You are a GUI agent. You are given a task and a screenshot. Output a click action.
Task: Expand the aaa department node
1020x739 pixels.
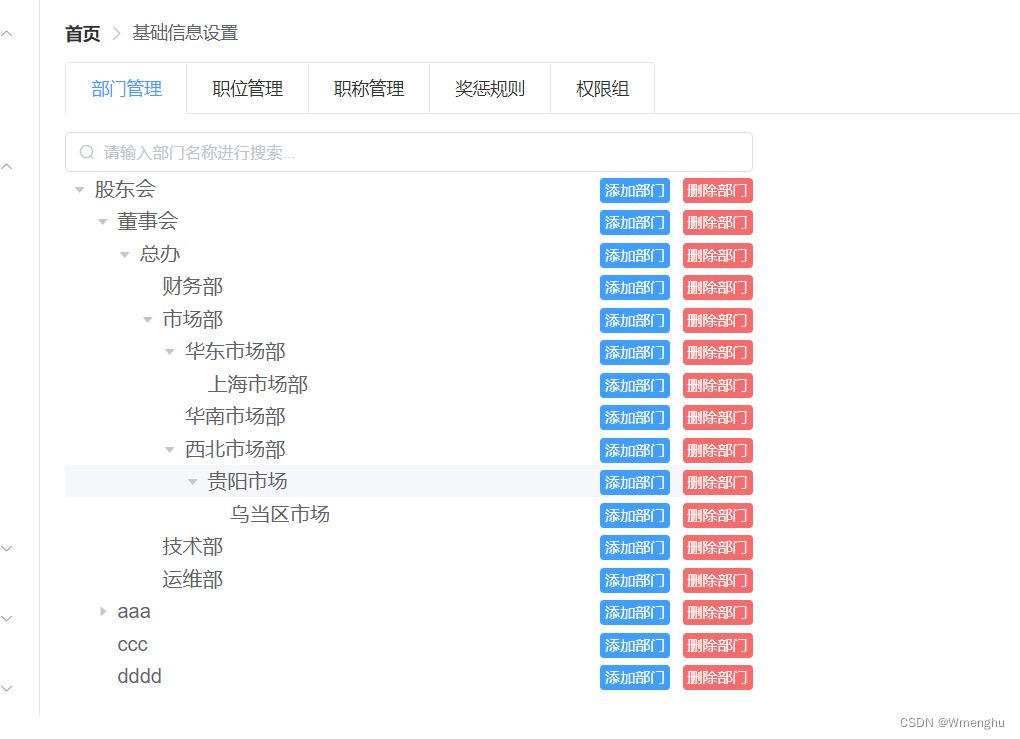click(x=102, y=611)
